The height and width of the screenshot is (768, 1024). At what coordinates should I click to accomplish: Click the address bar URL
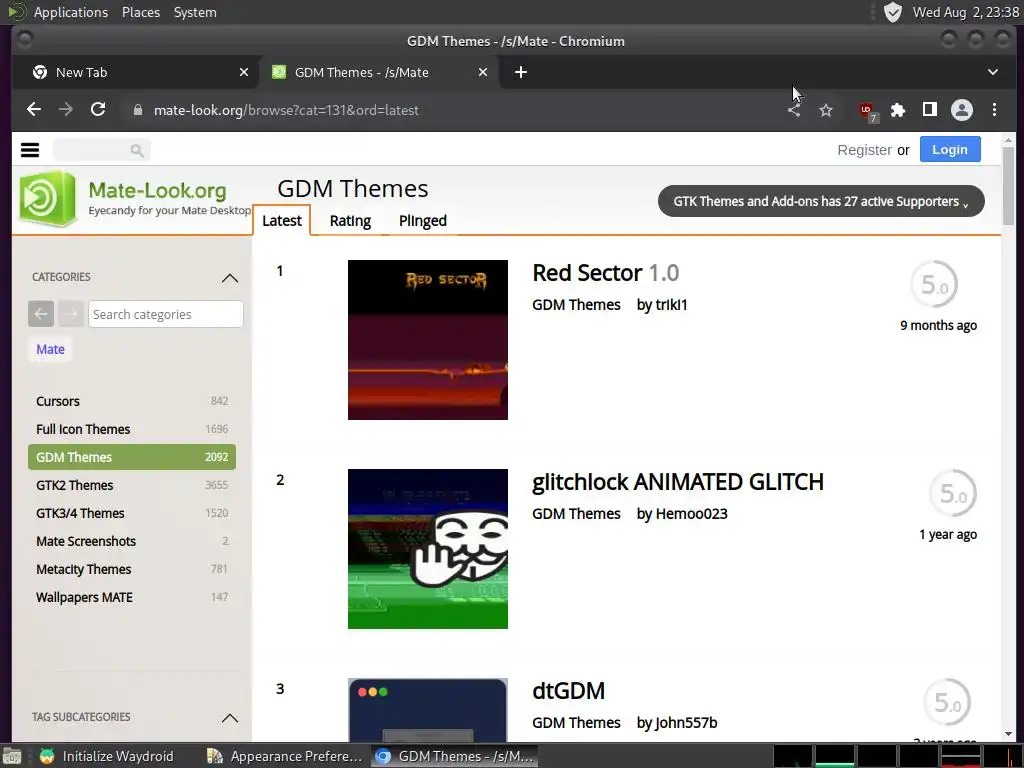pyautogui.click(x=286, y=110)
